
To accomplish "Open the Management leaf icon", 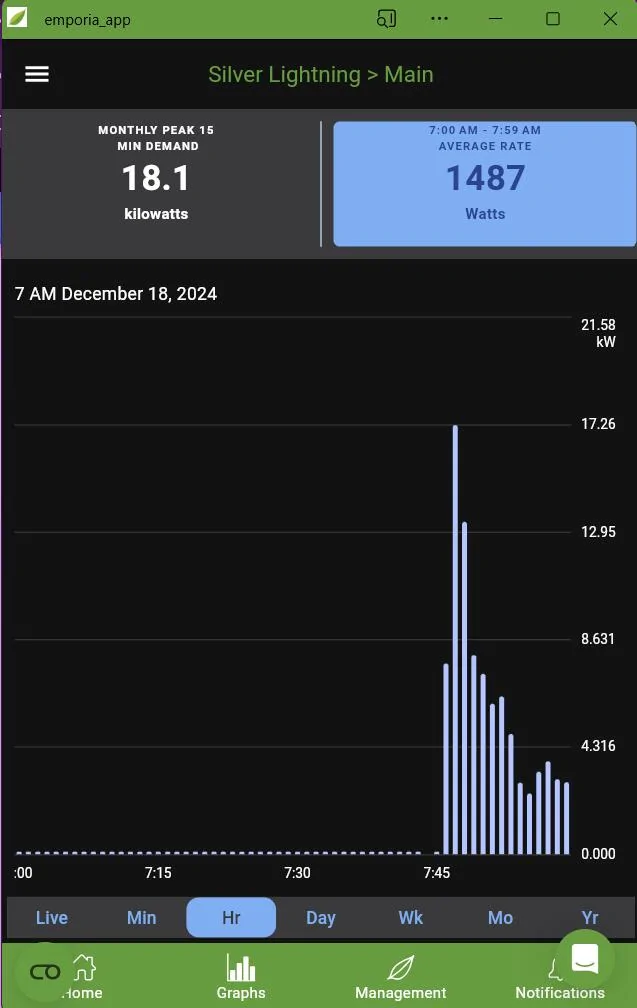I will click(x=401, y=968).
